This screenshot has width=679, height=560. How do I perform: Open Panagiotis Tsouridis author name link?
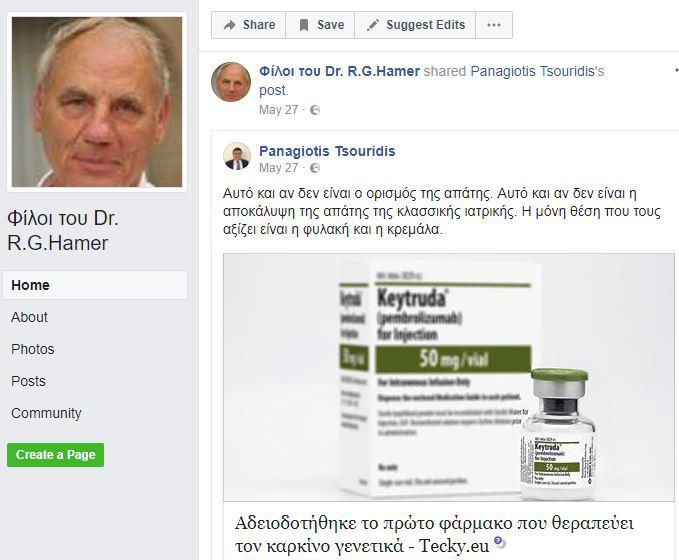[327, 151]
